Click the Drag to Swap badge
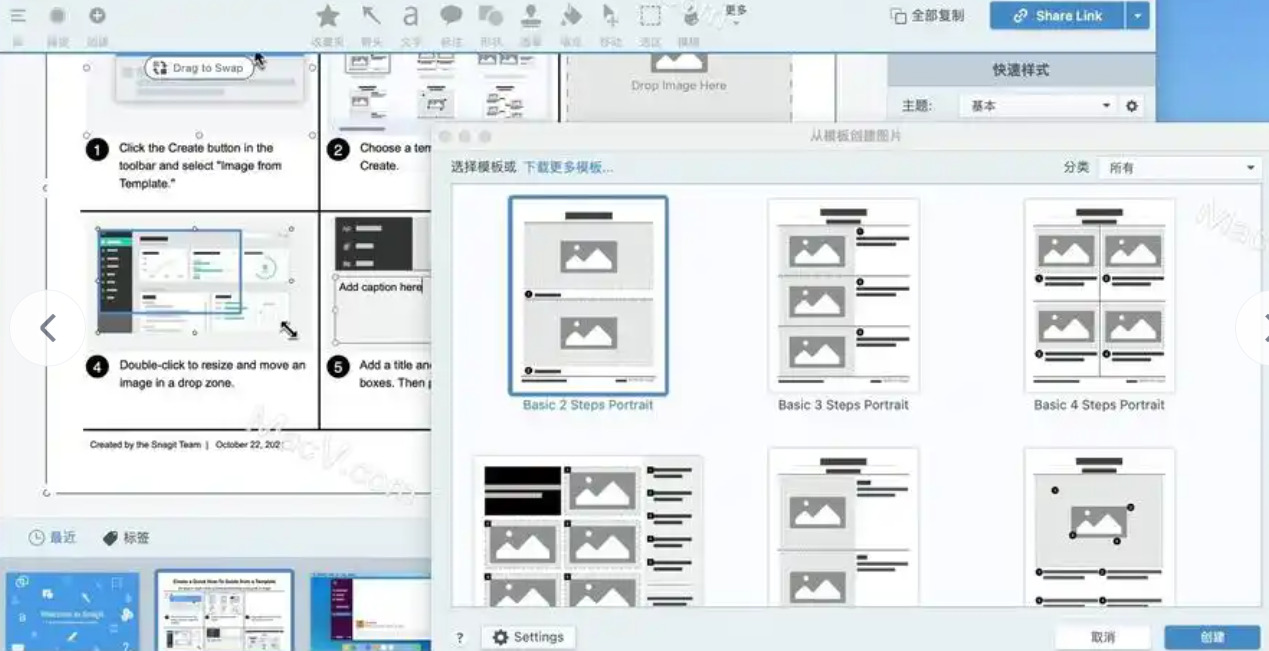The width and height of the screenshot is (1269, 651). [198, 68]
